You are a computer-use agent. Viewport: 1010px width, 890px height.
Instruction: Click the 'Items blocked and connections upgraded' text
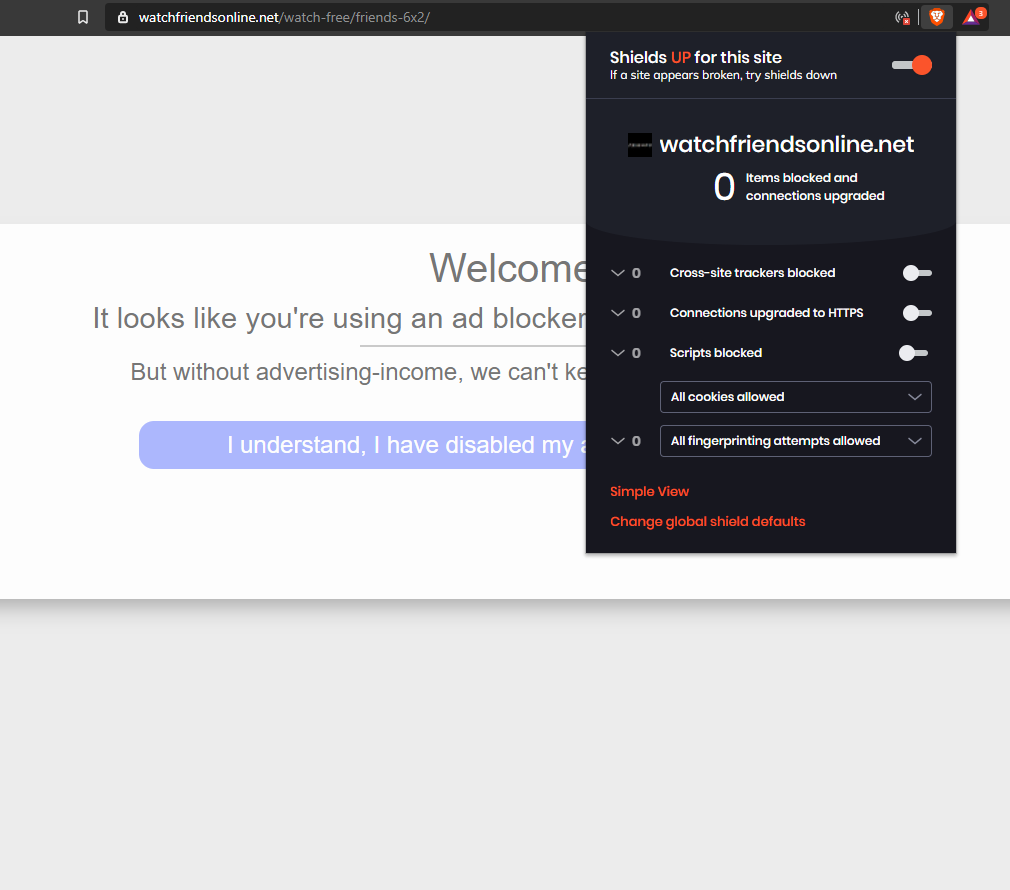point(815,187)
